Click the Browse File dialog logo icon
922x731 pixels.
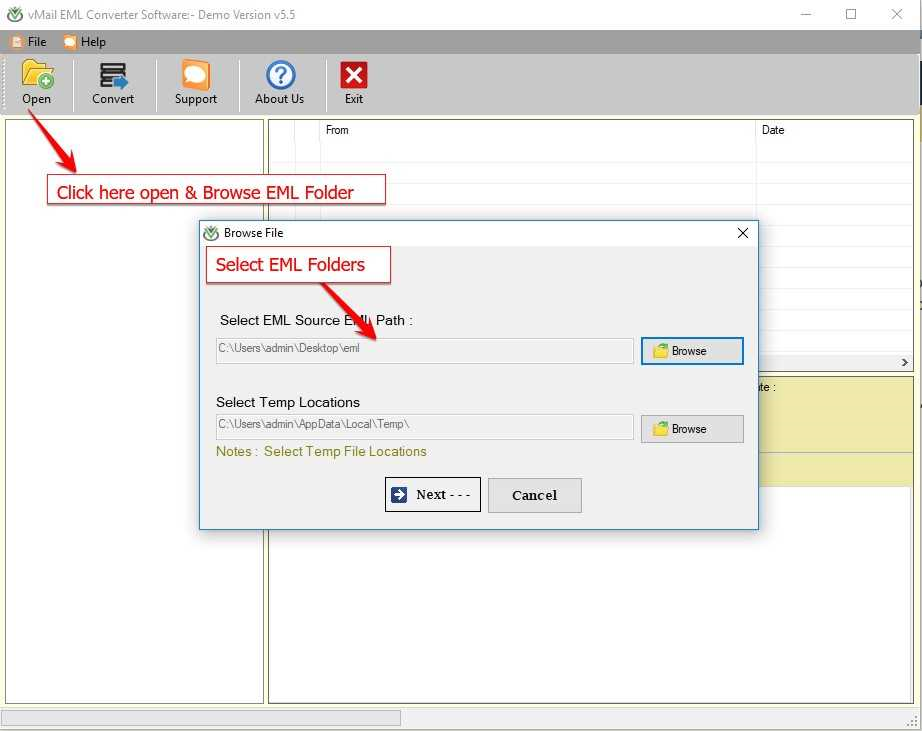[x=211, y=233]
